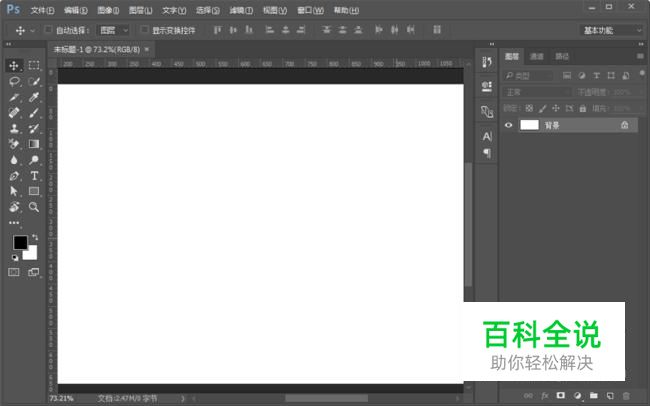This screenshot has width=650, height=406.
Task: Open the 文件(F) menu
Action: pyautogui.click(x=43, y=10)
